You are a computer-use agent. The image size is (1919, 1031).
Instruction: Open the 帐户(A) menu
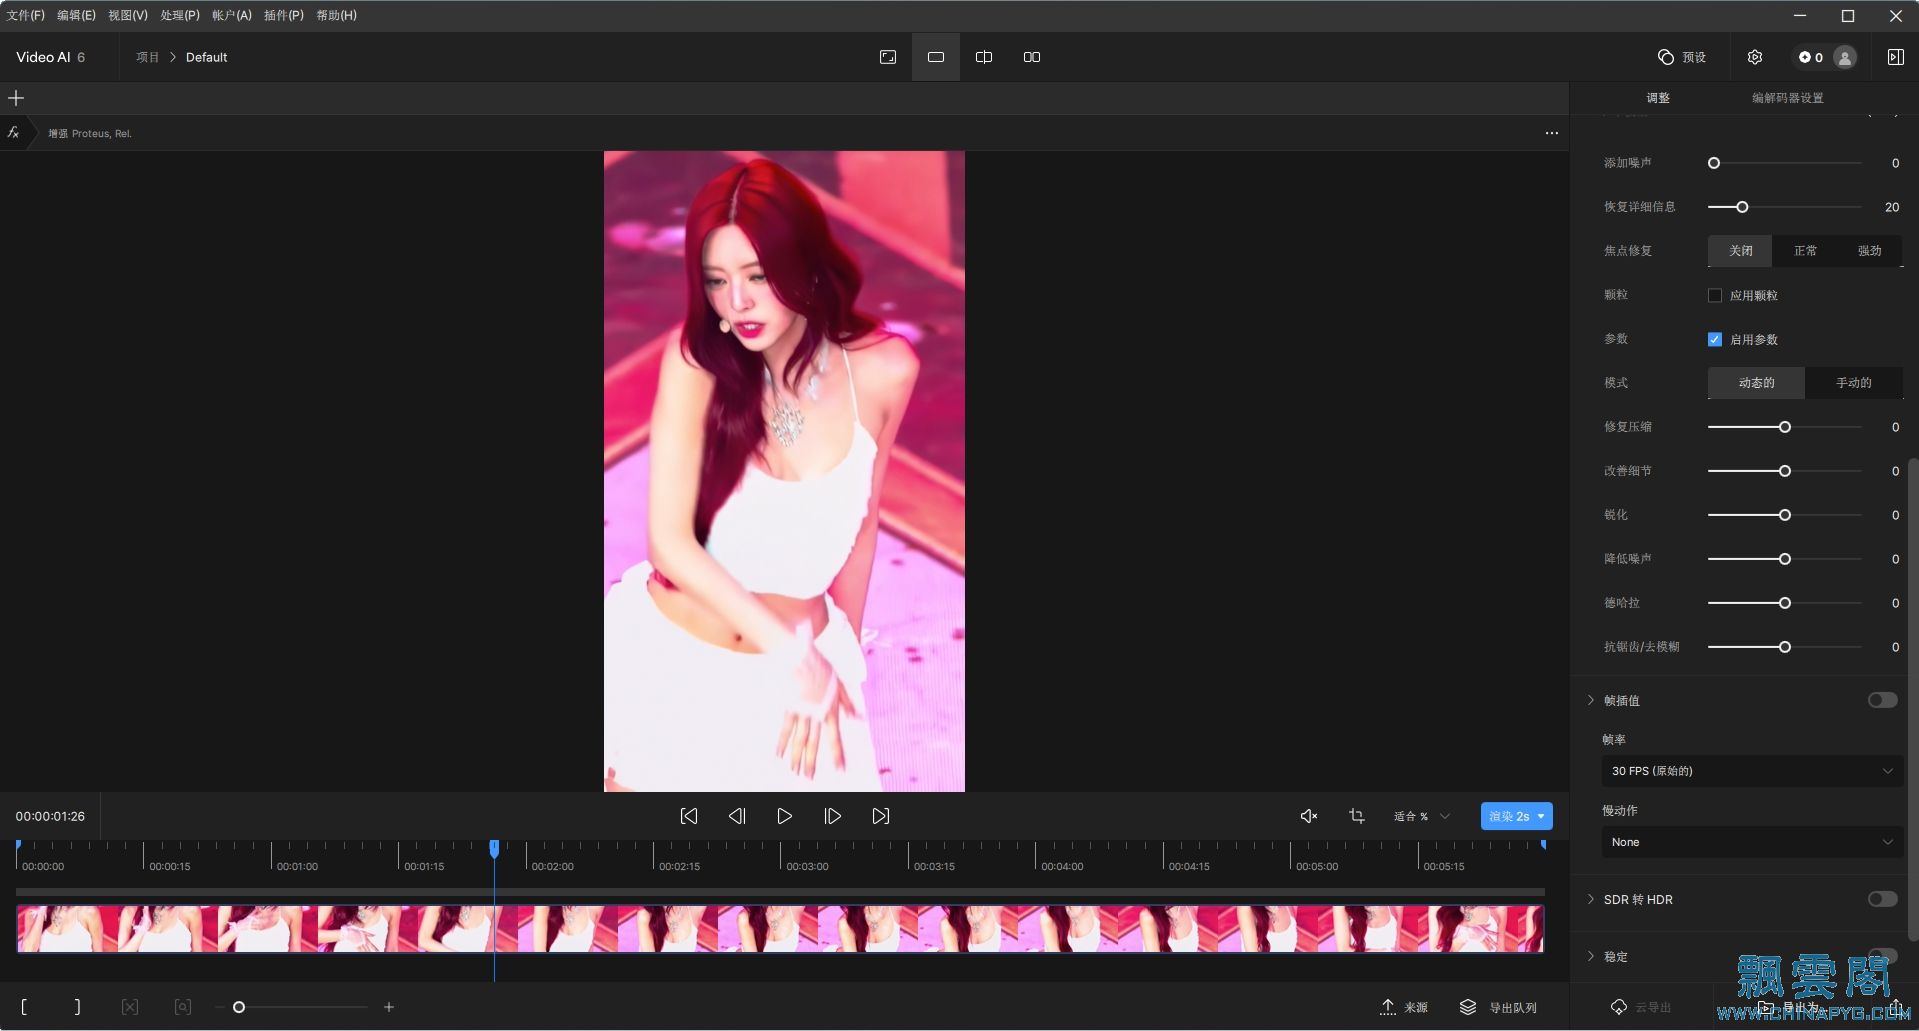pos(232,15)
